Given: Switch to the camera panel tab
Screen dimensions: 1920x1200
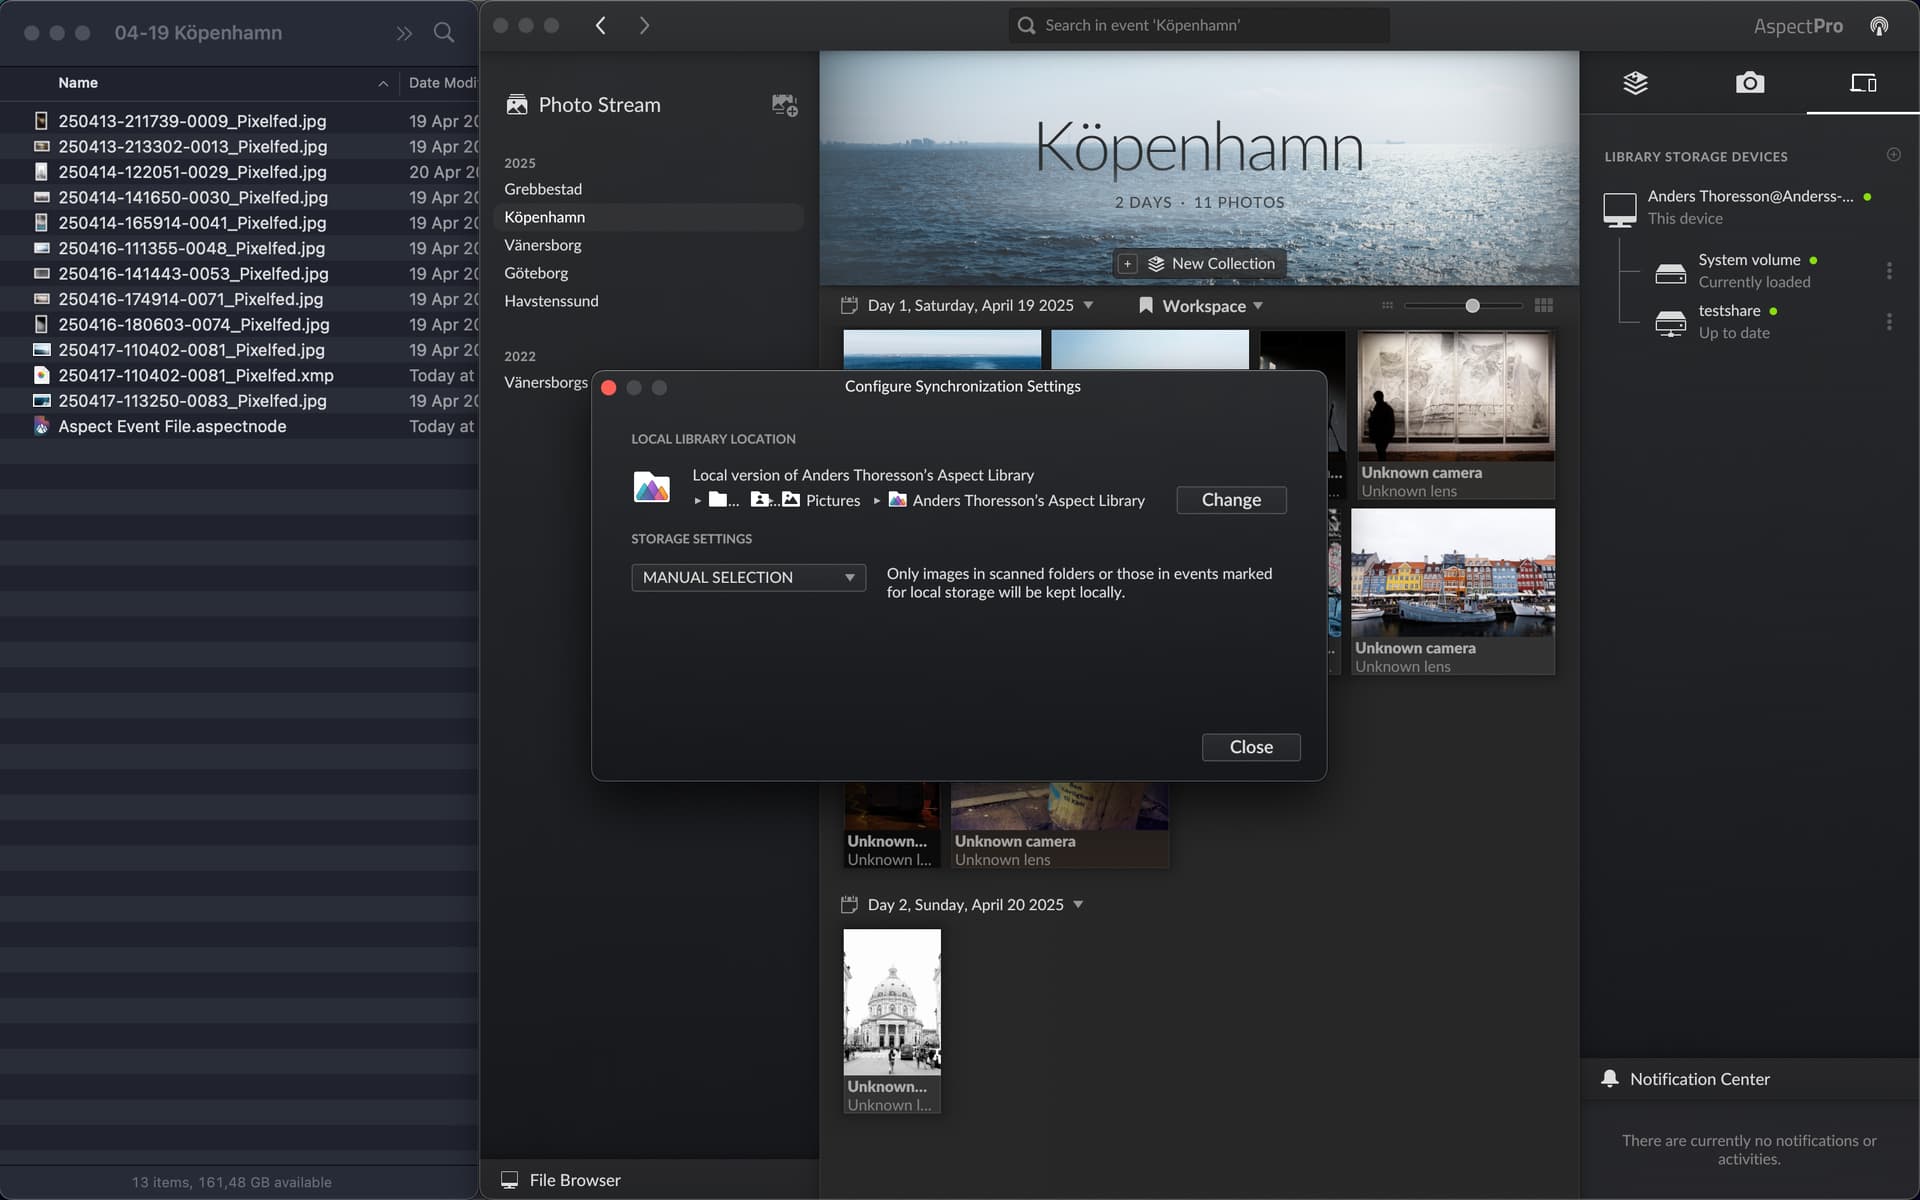Looking at the screenshot, I should 1749,83.
